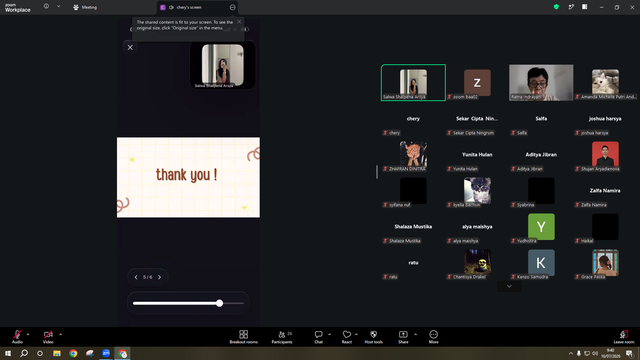Open Windows notification center icon
Viewport: 640px width, 360px height.
coord(629,353)
